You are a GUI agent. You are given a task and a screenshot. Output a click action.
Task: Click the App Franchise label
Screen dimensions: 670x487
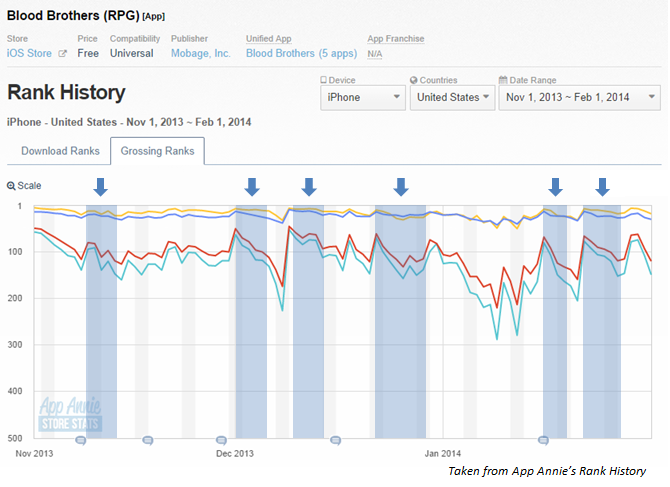(x=396, y=38)
